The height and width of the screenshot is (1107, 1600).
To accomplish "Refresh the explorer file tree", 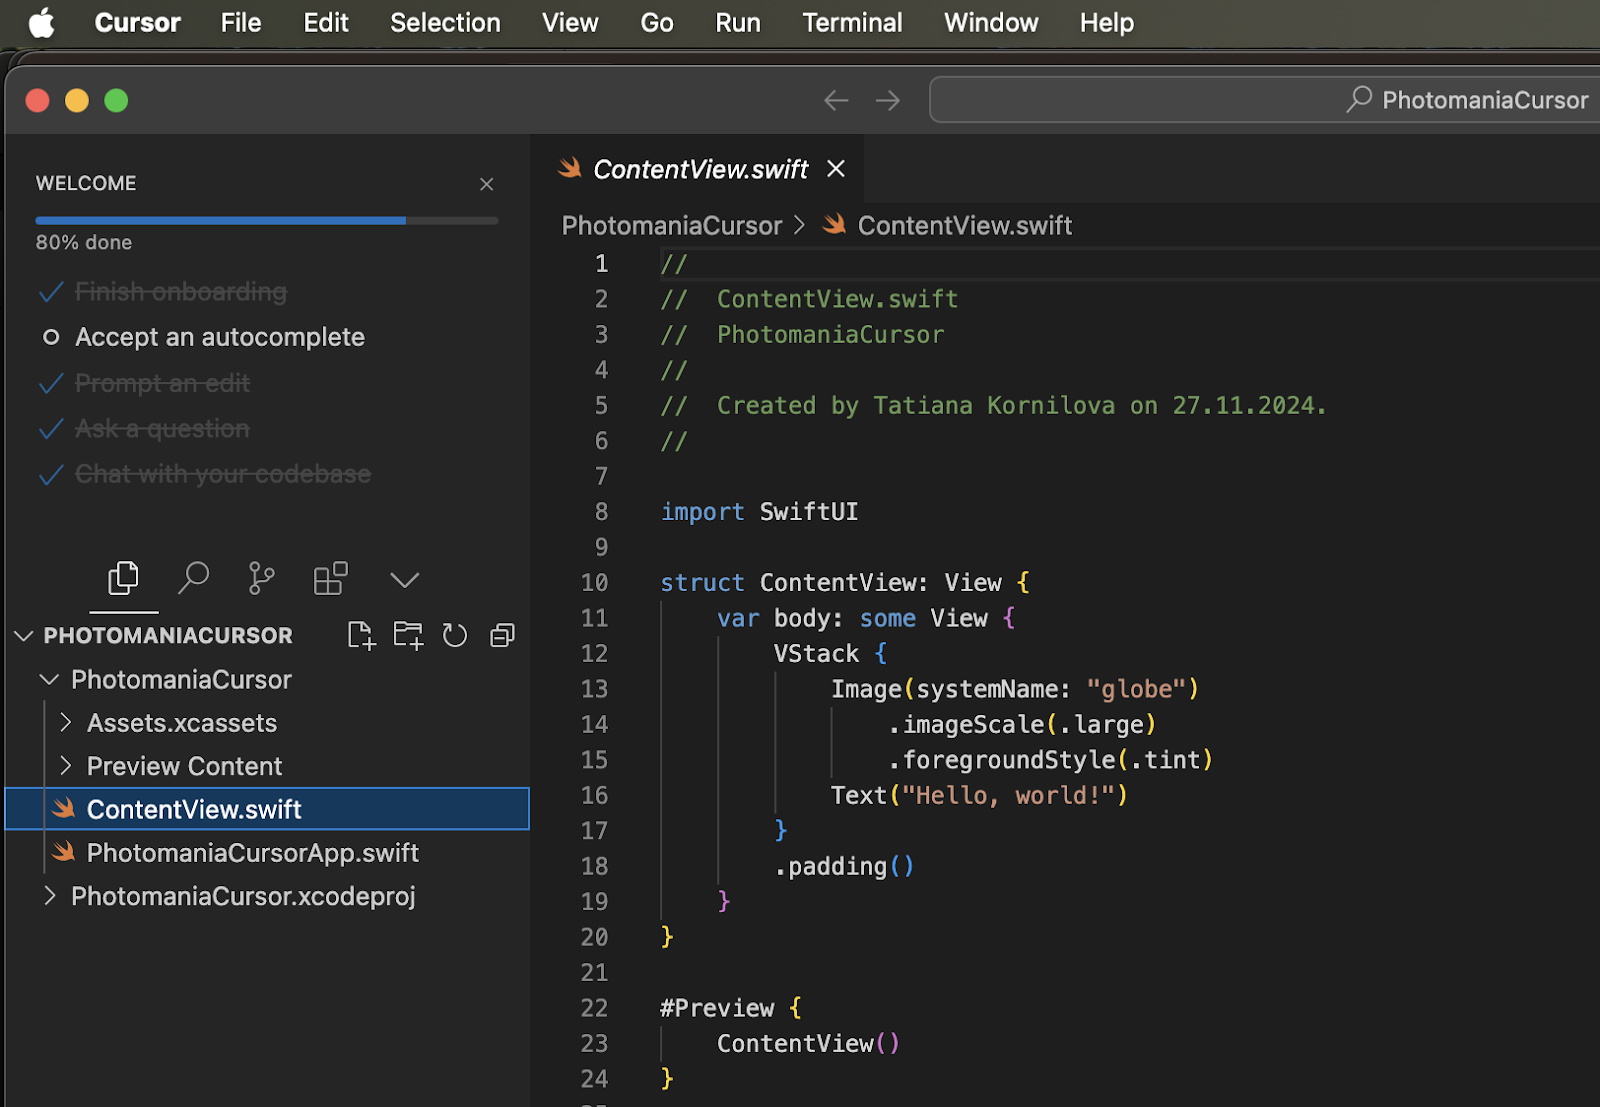I will click(x=455, y=635).
